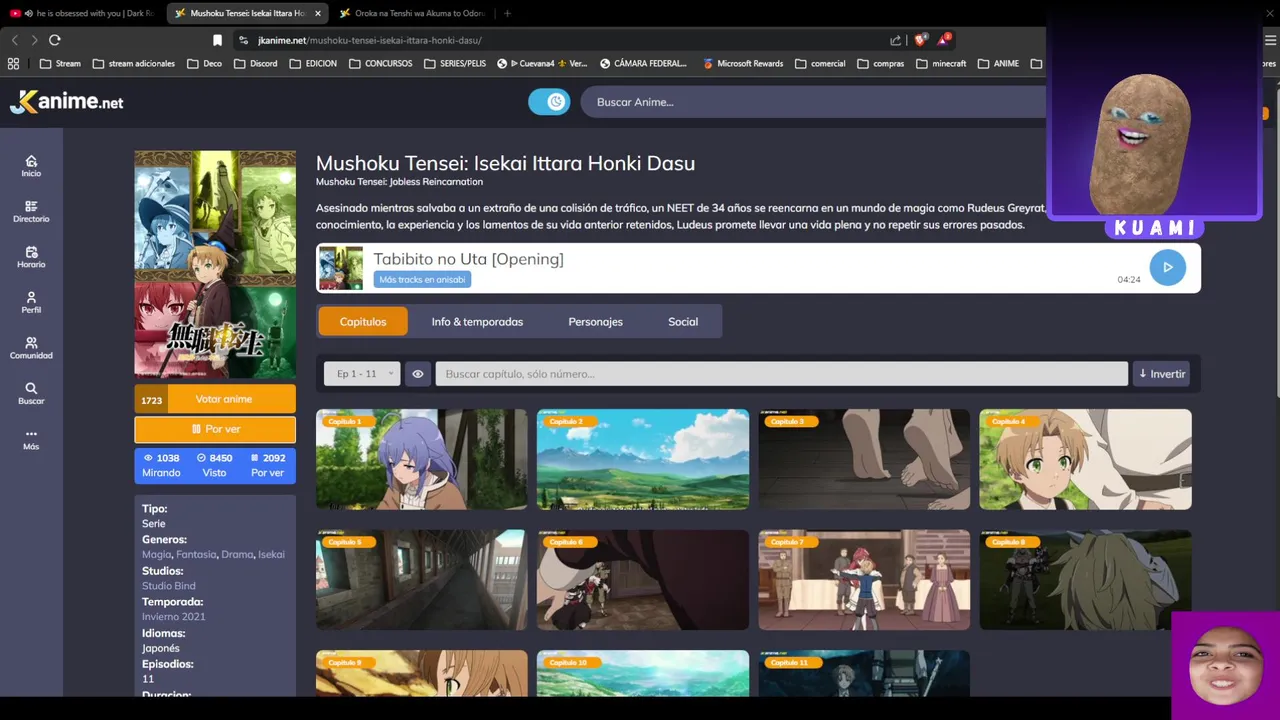Click the Buscar sidebar icon
This screenshot has width=1280, height=720.
(31, 393)
